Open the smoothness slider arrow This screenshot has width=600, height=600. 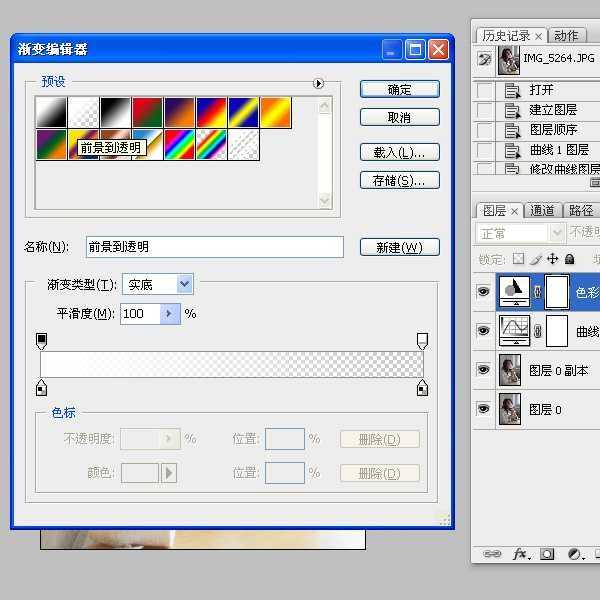[169, 314]
